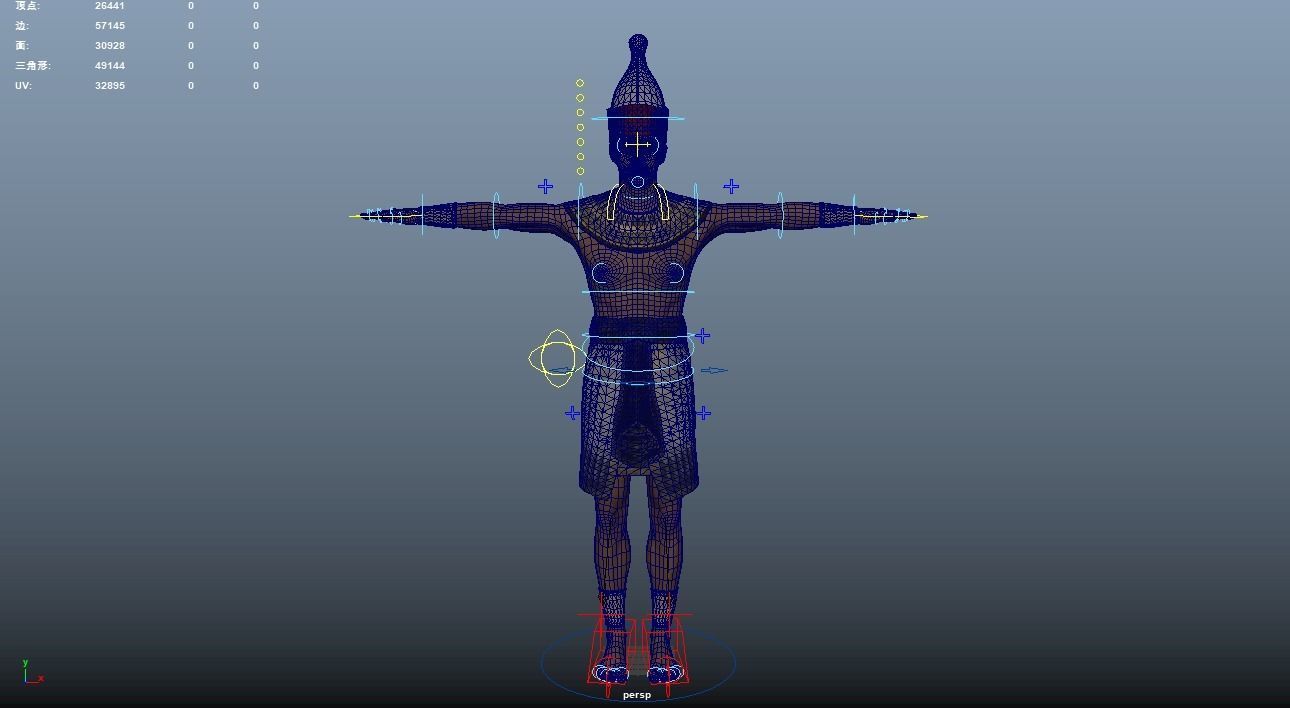This screenshot has height=708, width=1290.
Task: Select the right chest circle control
Action: [674, 273]
